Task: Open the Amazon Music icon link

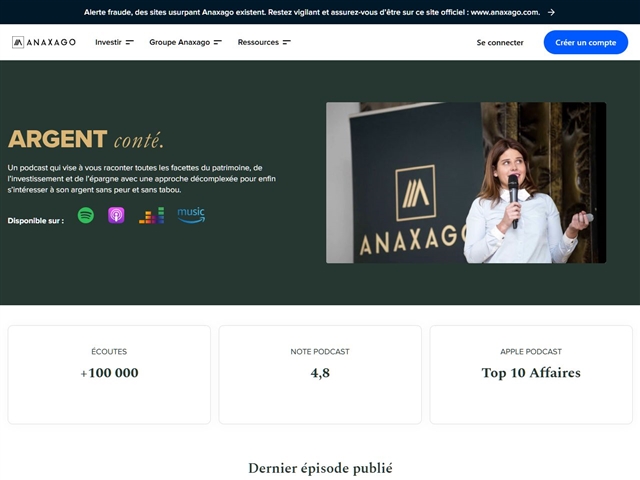Action: pyautogui.click(x=191, y=215)
